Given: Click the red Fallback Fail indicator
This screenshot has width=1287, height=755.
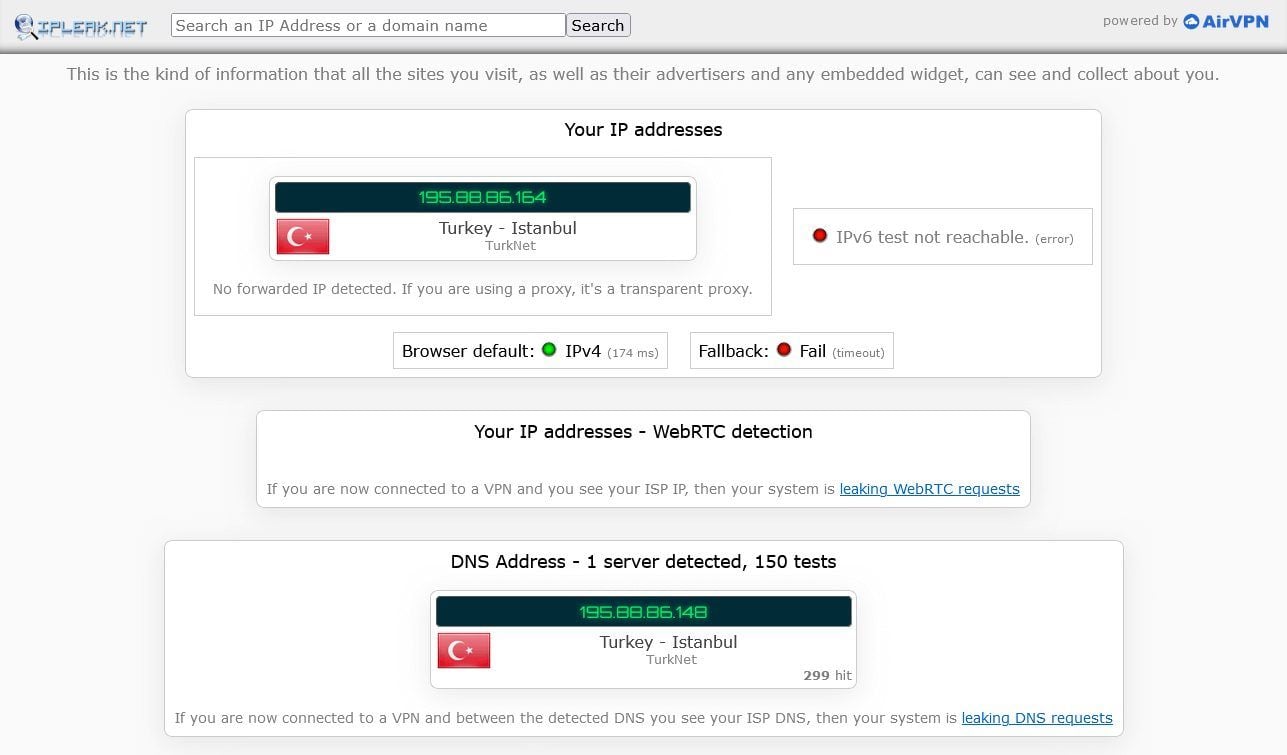Looking at the screenshot, I should tap(784, 350).
